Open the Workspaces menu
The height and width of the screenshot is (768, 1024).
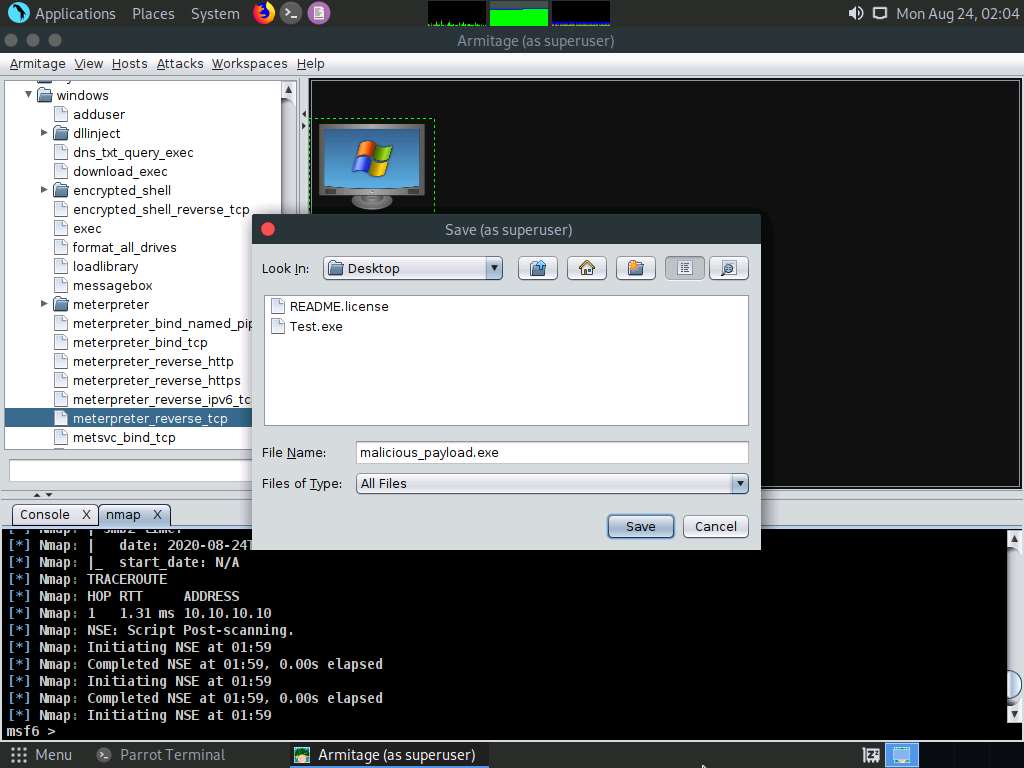coord(249,63)
